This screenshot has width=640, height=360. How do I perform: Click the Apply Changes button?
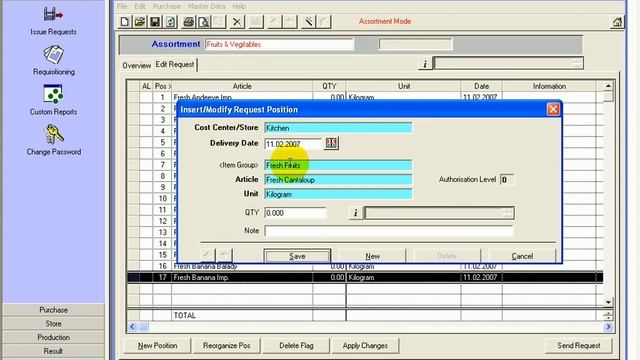pos(365,345)
